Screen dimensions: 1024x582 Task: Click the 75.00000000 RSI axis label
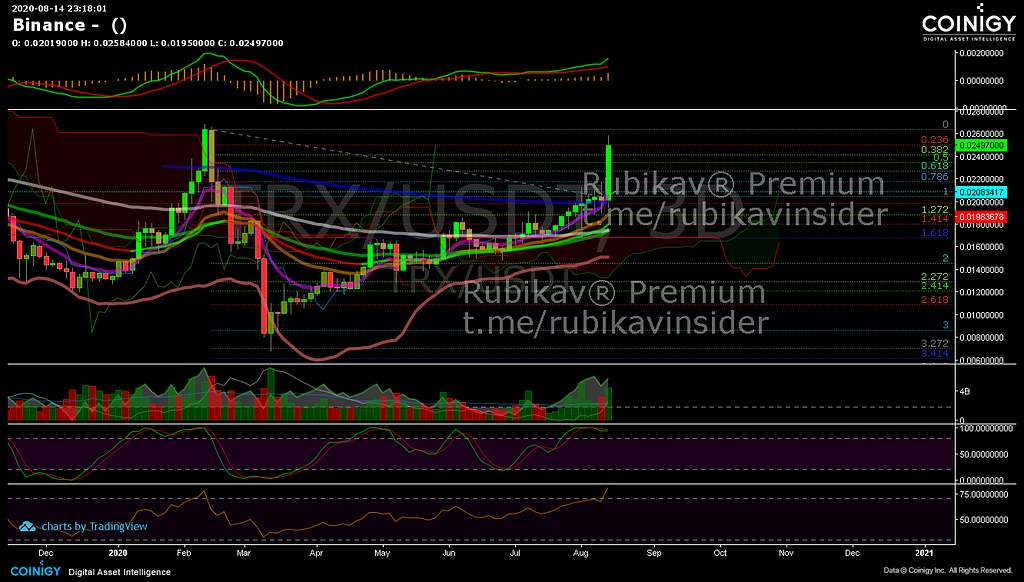click(x=984, y=494)
